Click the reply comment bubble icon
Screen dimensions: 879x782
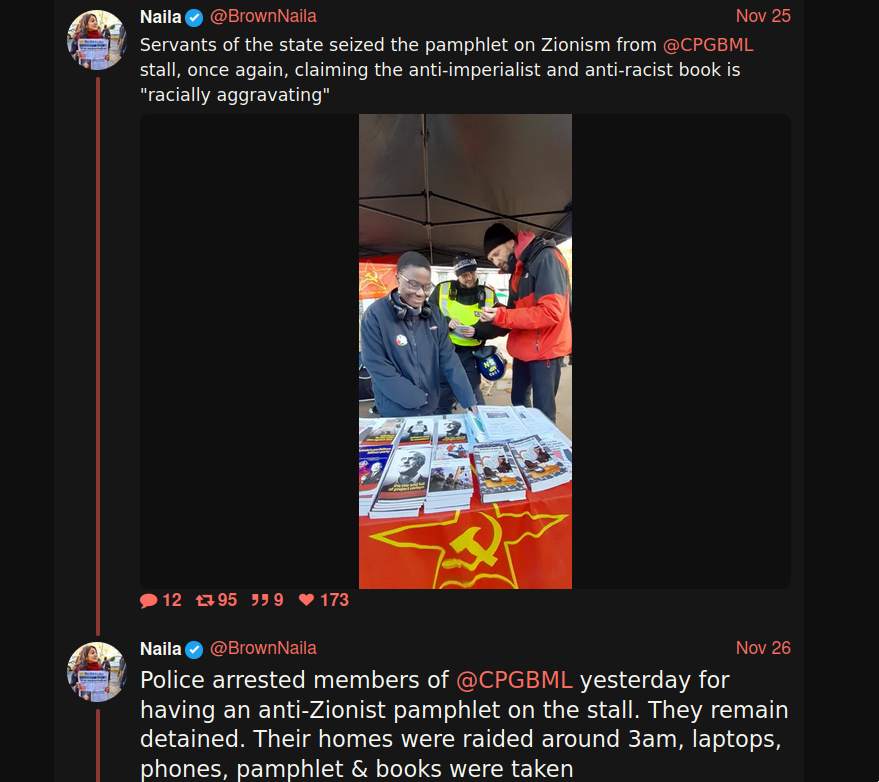tap(149, 600)
